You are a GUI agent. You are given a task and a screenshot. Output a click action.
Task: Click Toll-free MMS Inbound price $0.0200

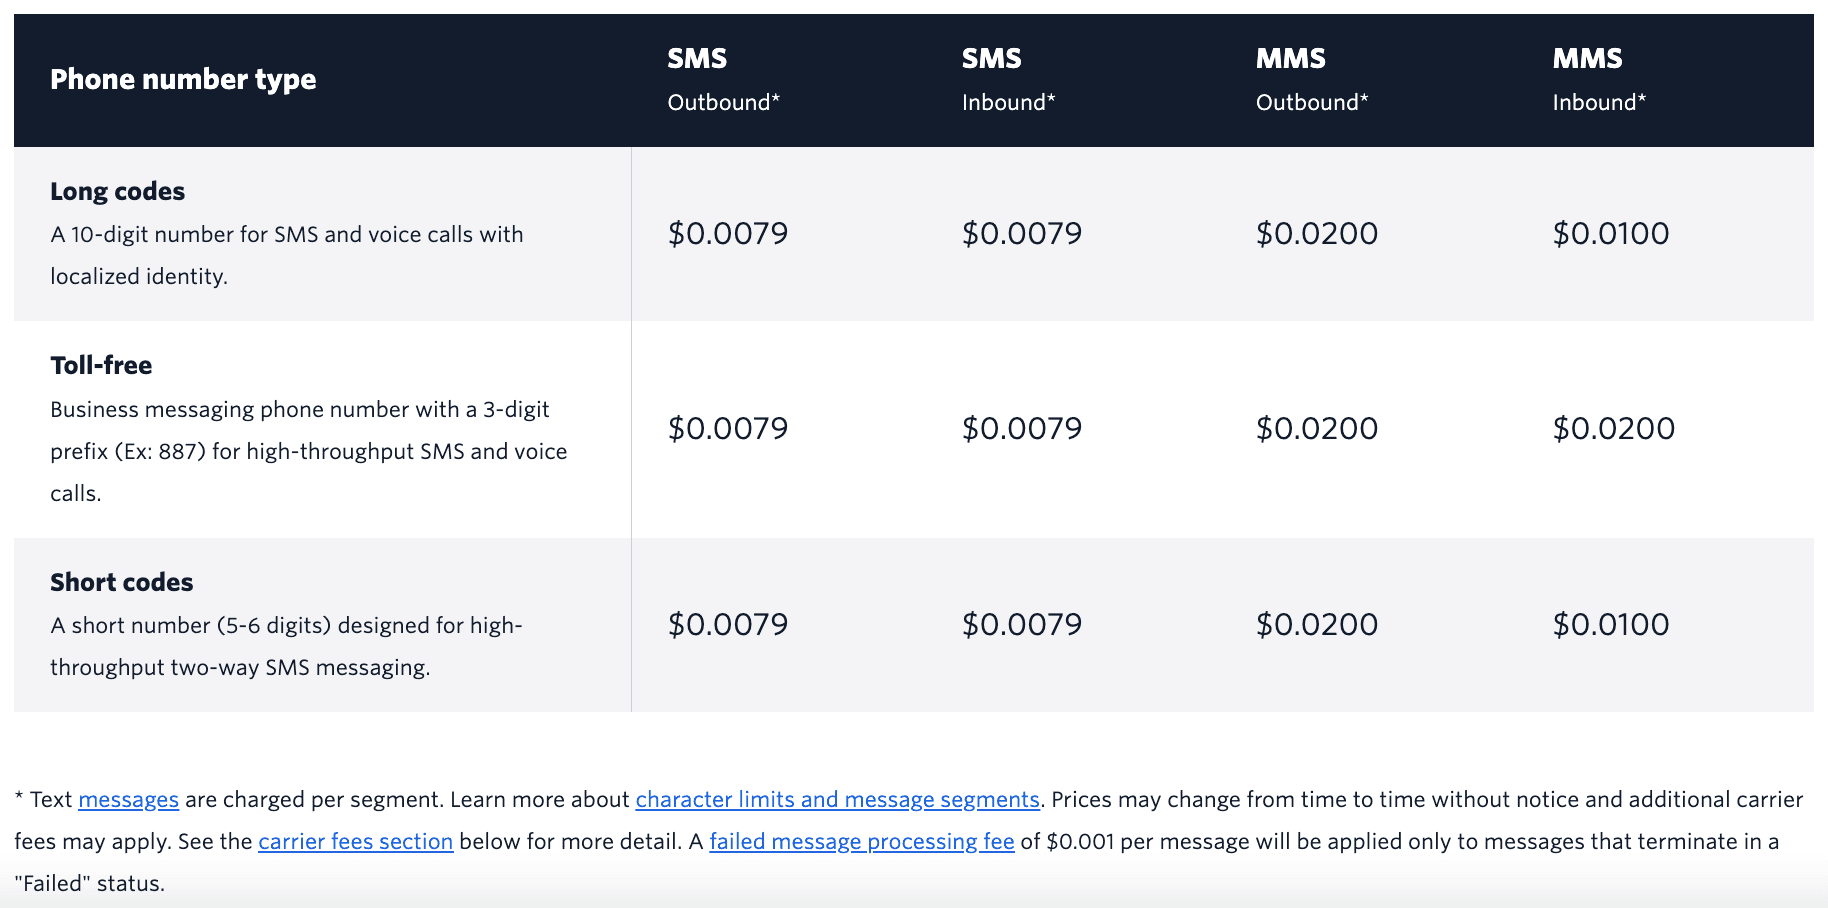[x=1613, y=428]
